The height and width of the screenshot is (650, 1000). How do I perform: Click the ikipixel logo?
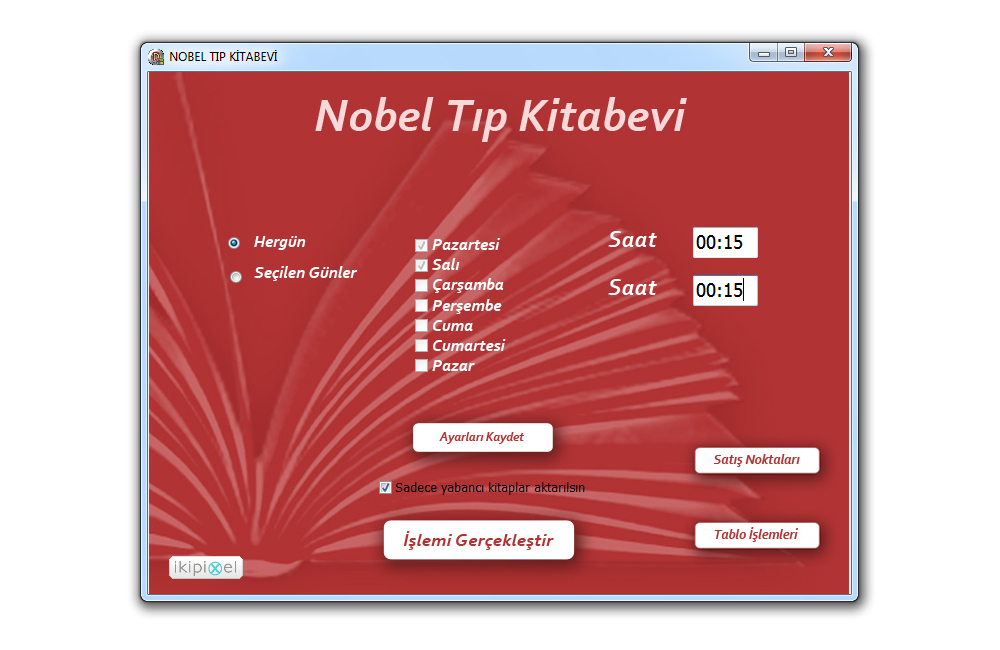[206, 568]
